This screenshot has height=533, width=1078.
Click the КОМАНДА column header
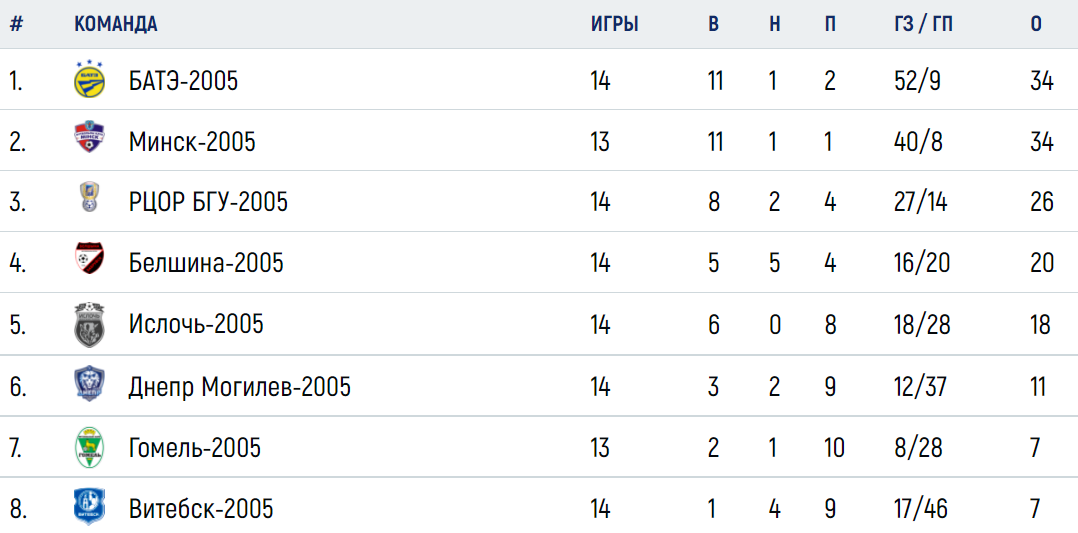point(116,24)
